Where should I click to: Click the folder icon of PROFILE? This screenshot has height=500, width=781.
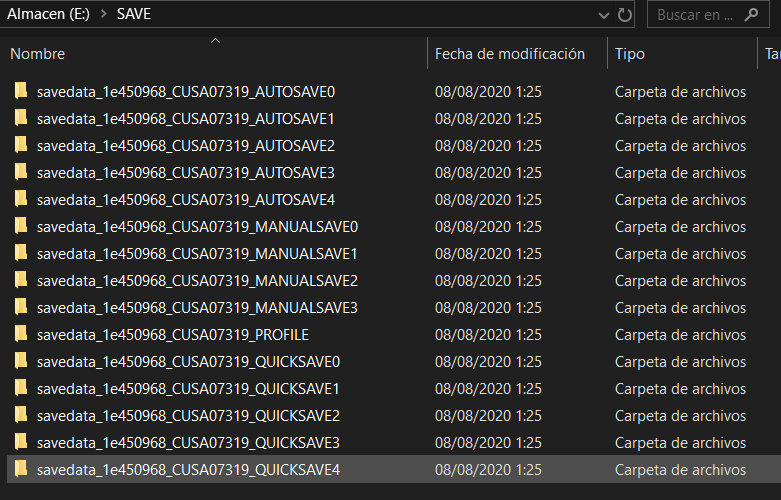coord(21,334)
